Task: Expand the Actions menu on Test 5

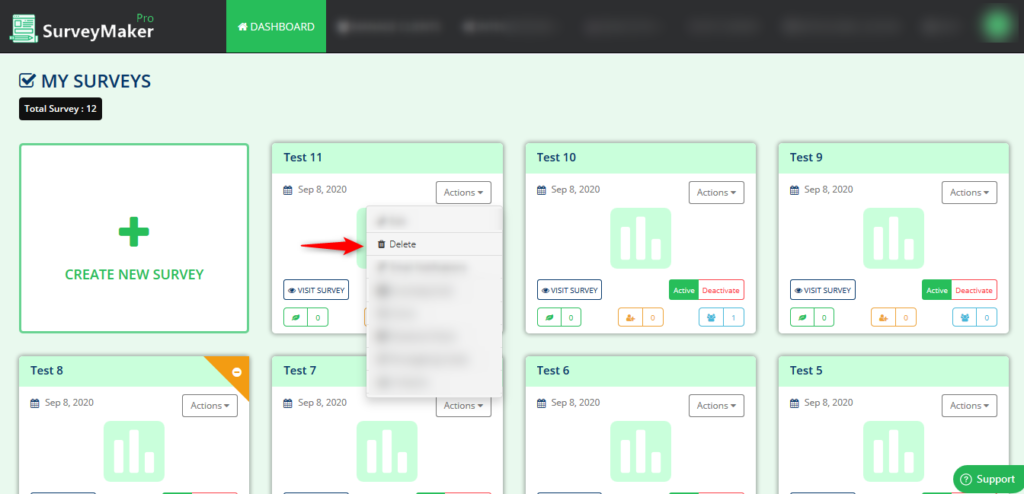Action: coord(969,406)
